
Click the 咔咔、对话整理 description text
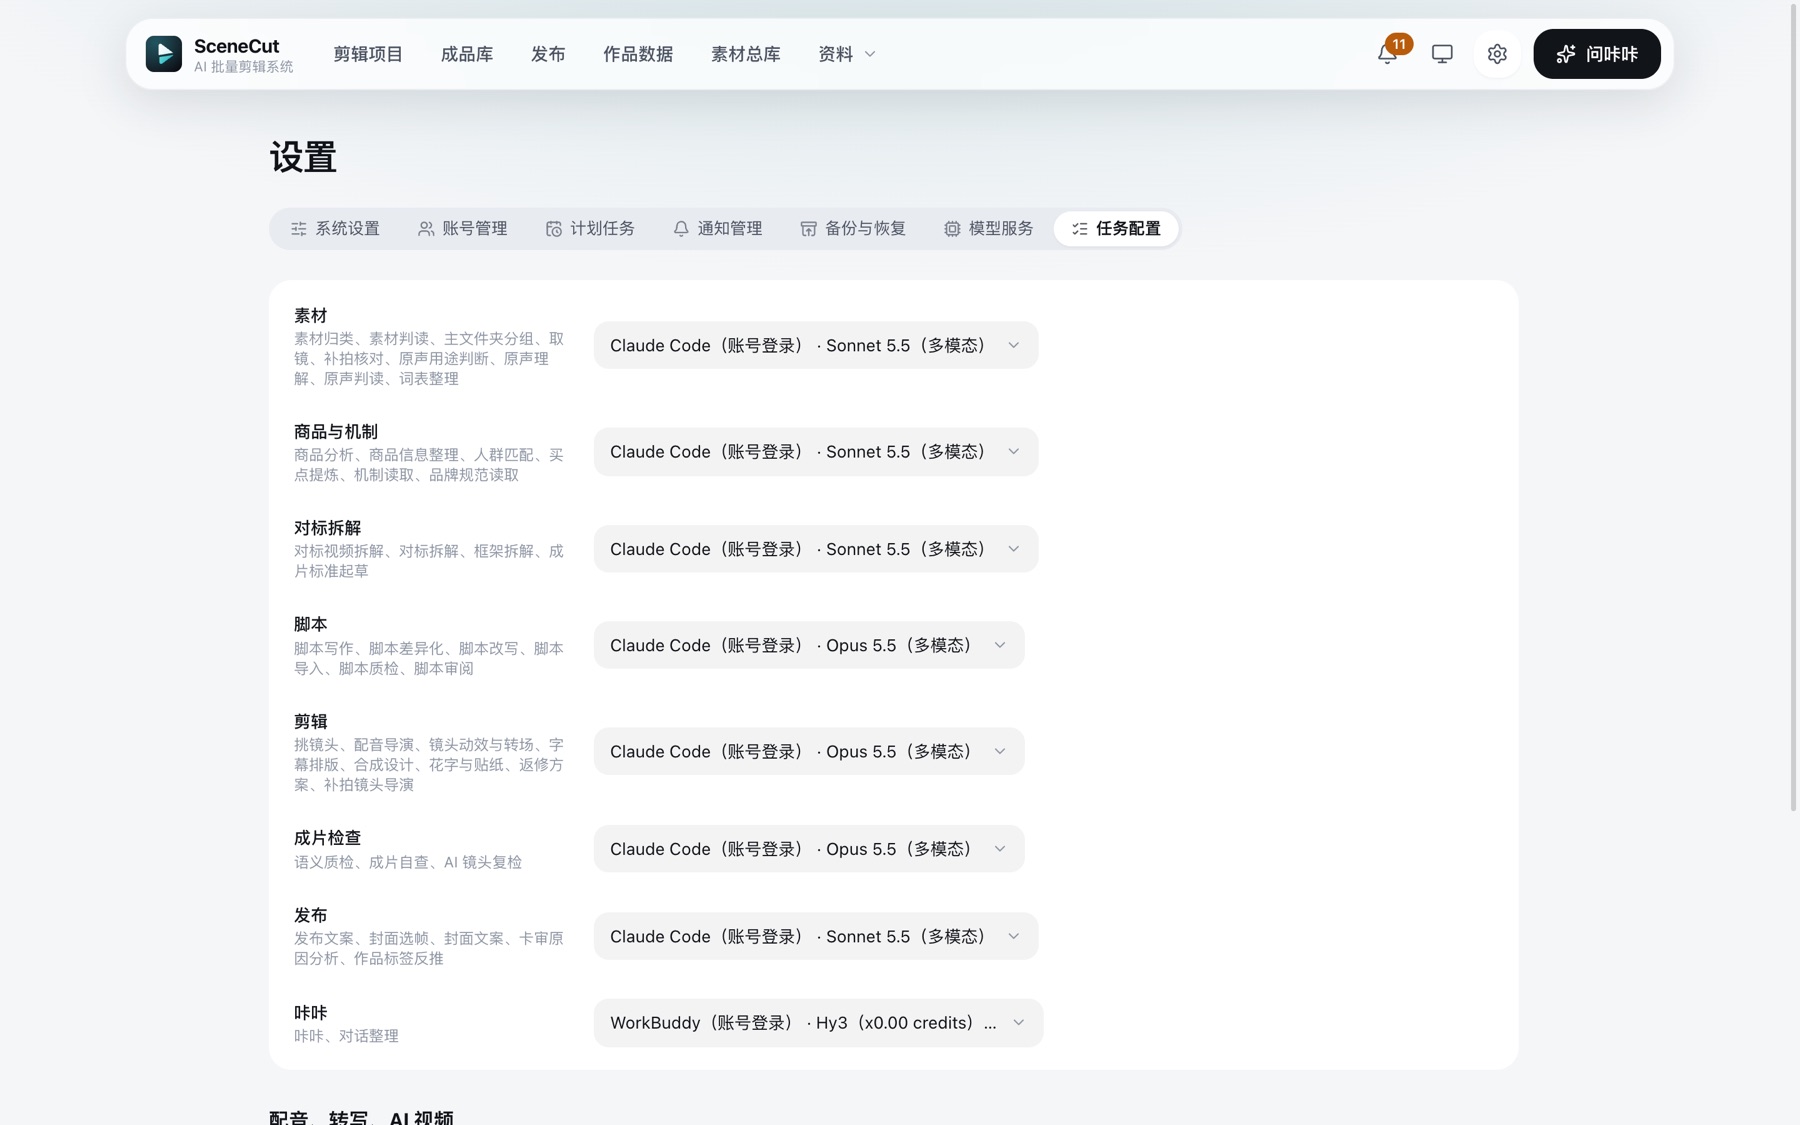point(346,1036)
